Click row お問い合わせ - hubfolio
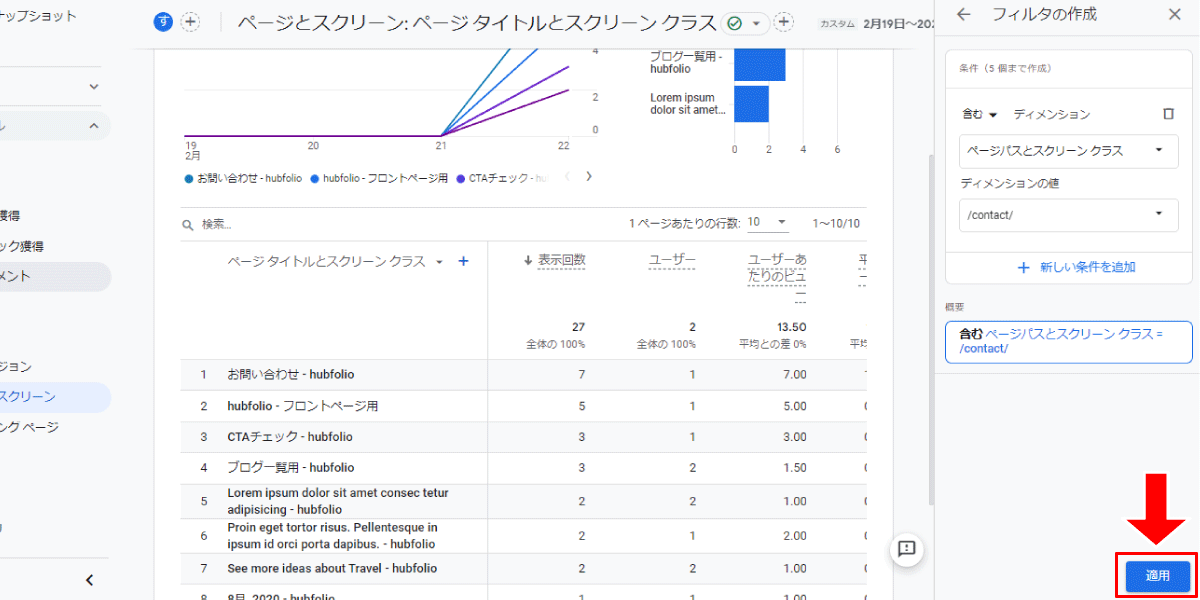1200x600 pixels. pos(523,374)
